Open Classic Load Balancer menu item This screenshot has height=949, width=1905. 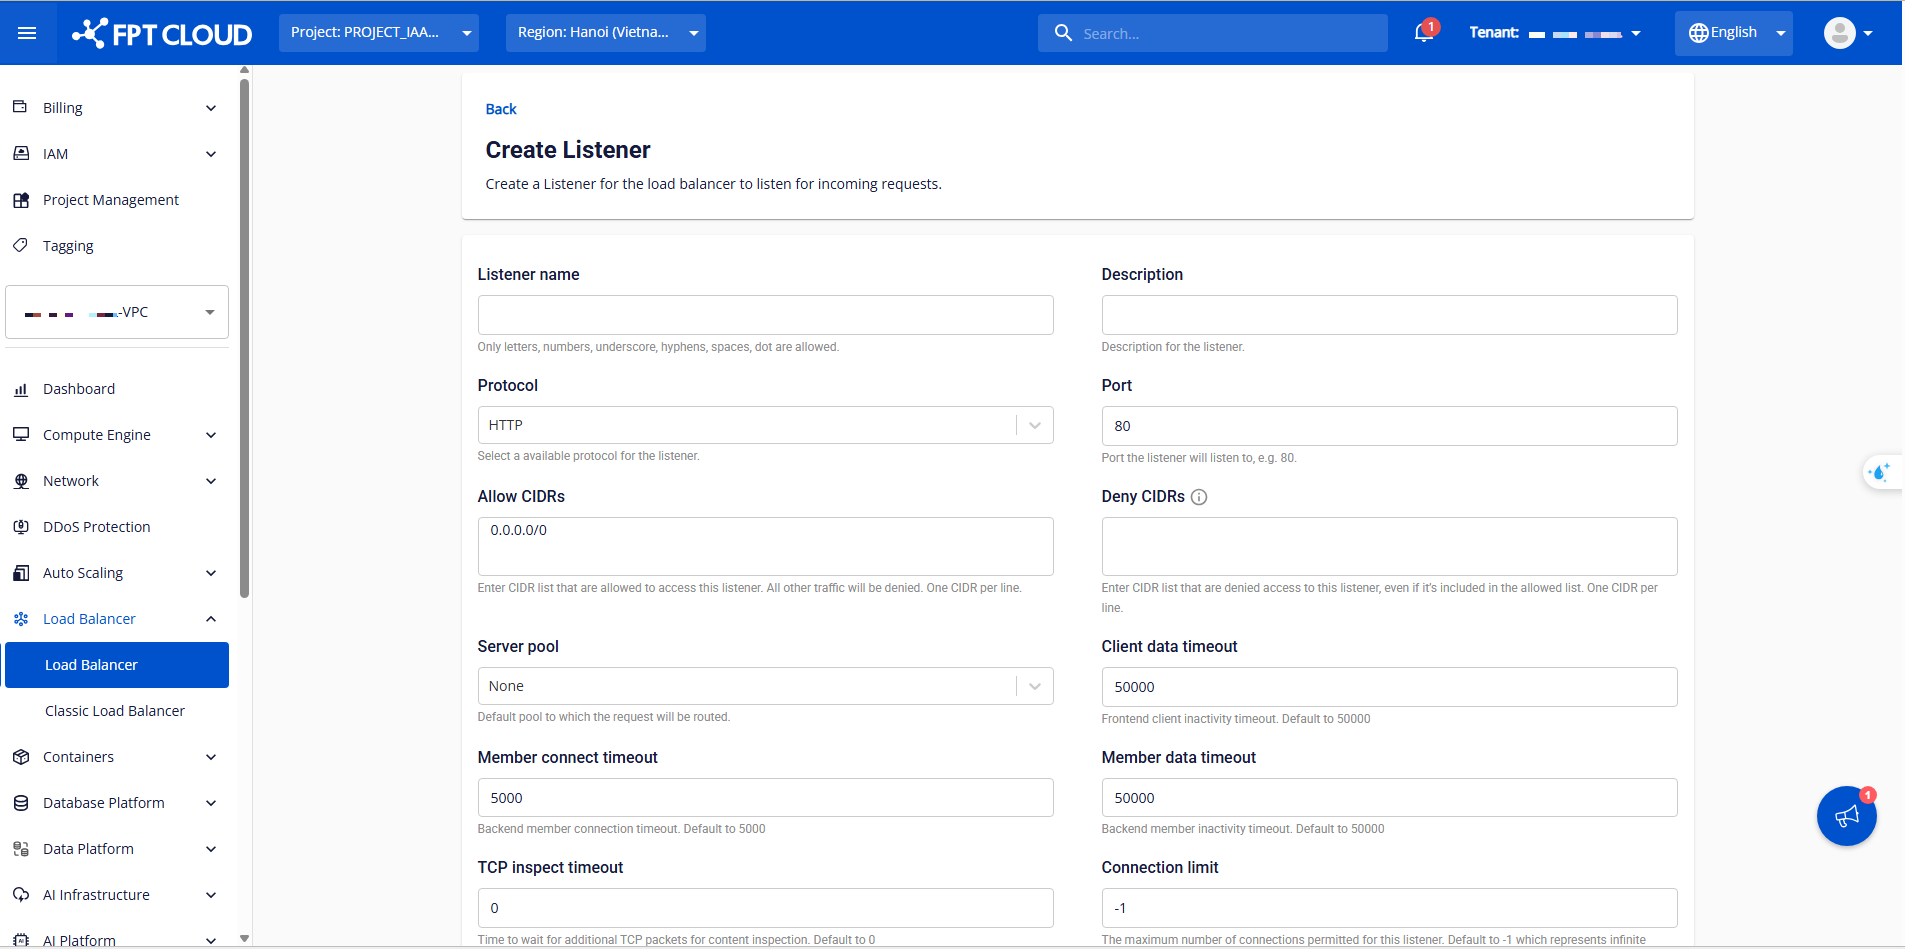click(115, 711)
